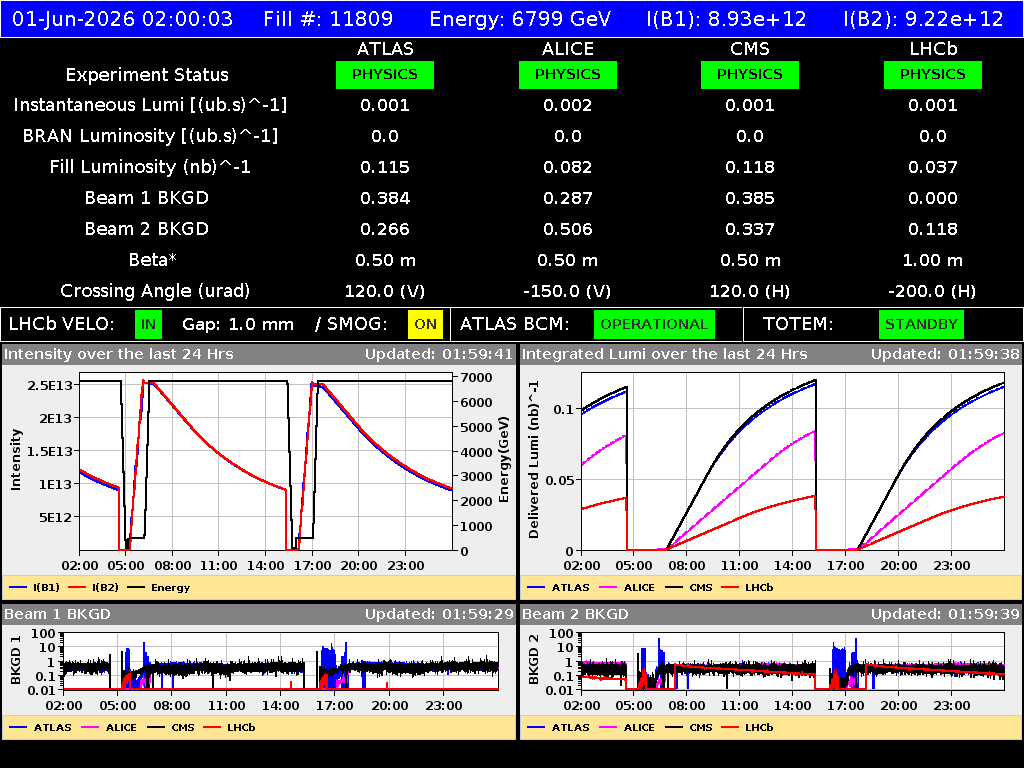Click ATLAS crossing angle 120.0 (V)
This screenshot has width=1024, height=768.
(x=385, y=291)
